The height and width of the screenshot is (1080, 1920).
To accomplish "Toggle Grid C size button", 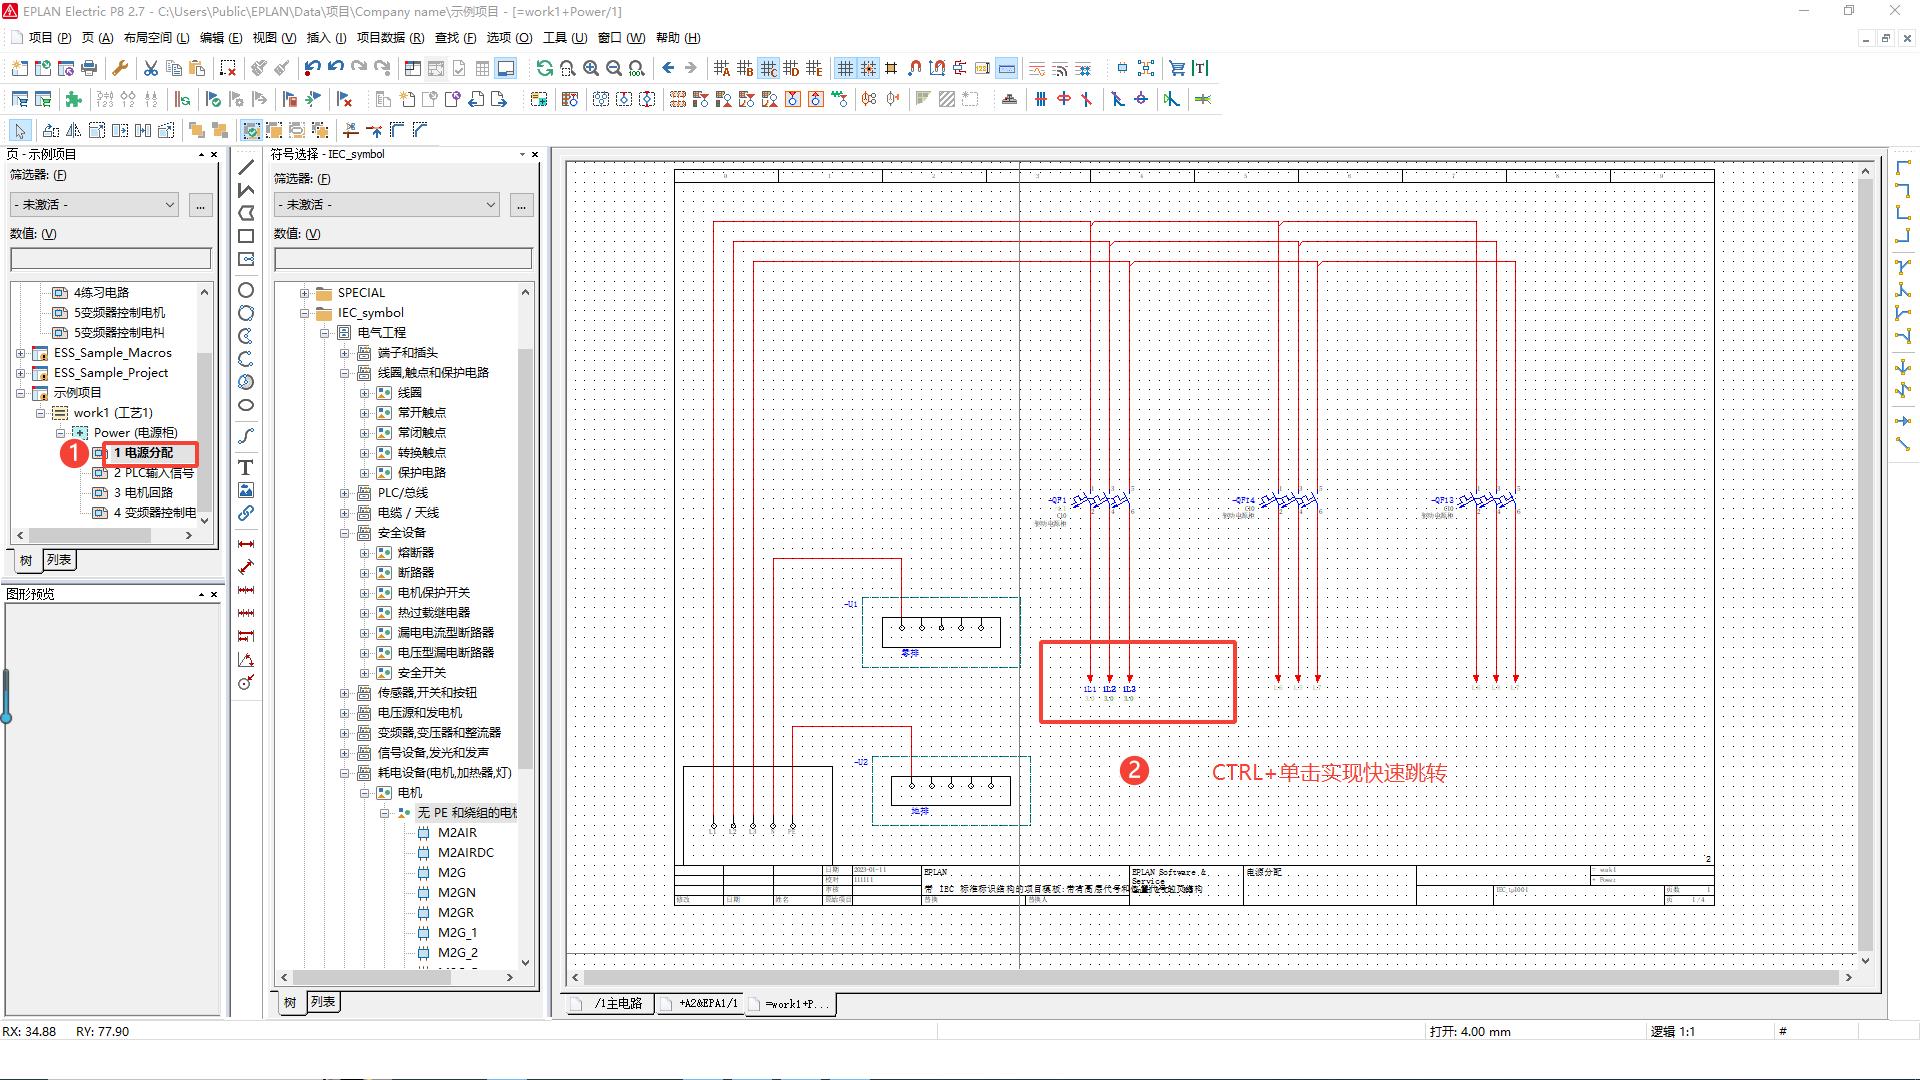I will [768, 68].
